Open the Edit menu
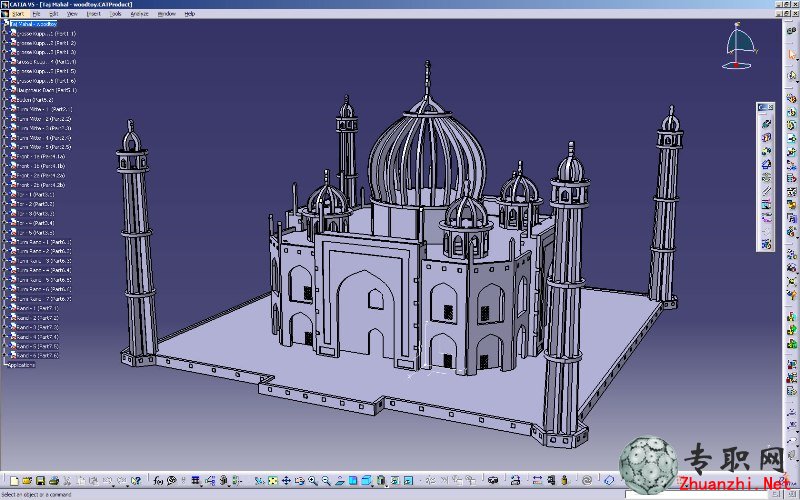This screenshot has height=500, width=800. coord(54,14)
